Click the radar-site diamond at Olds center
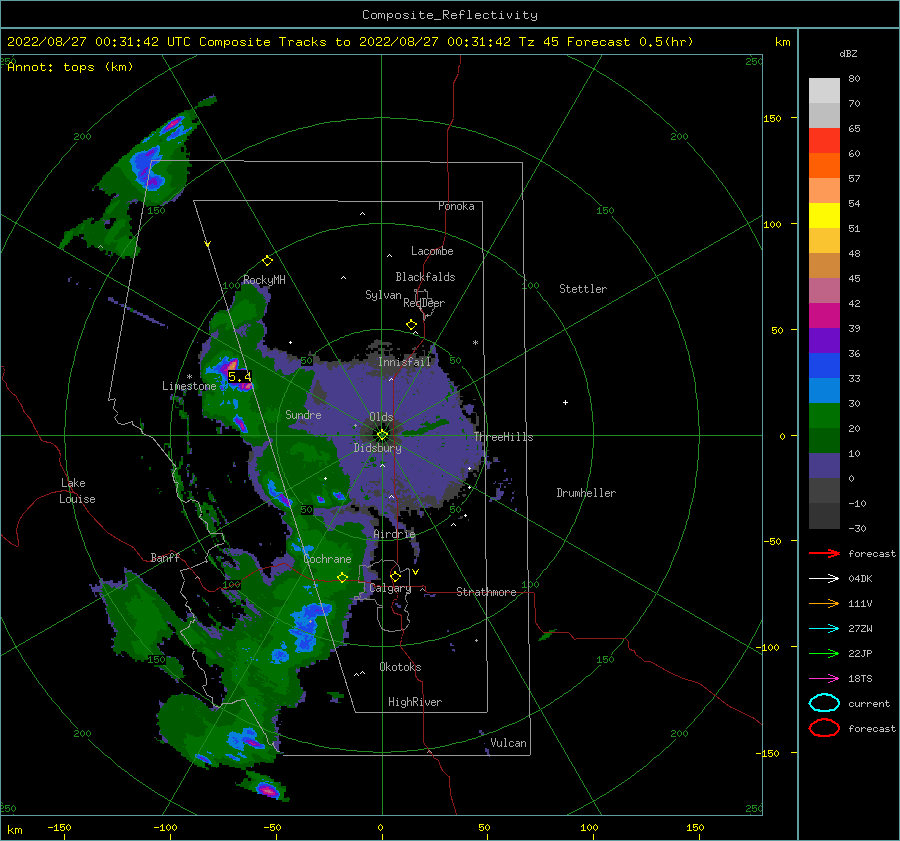Image resolution: width=900 pixels, height=841 pixels. [382, 435]
